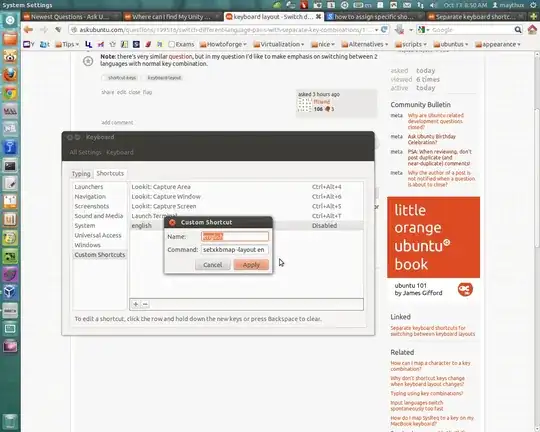Select the Lookit: Capture Area row
540x432 pixels.
point(246,187)
